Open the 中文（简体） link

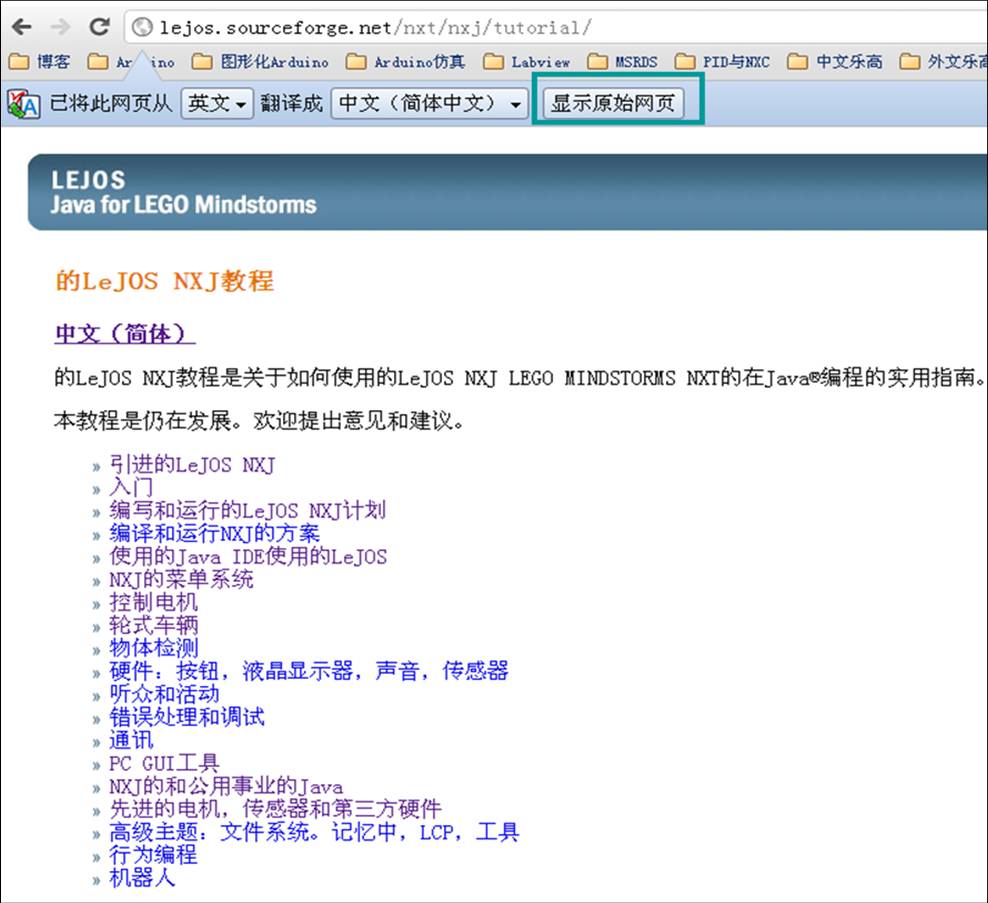click(x=125, y=333)
